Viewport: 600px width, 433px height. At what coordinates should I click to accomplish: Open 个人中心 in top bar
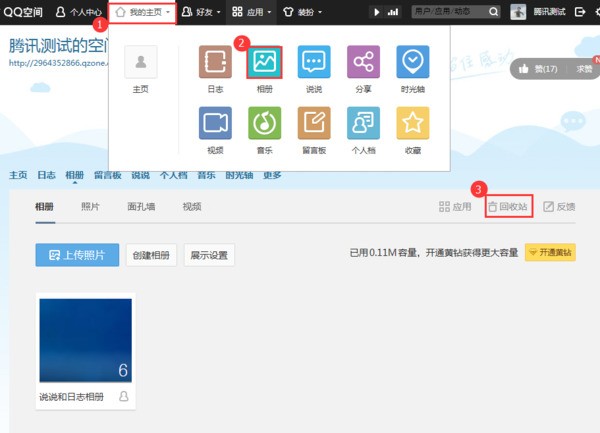point(79,12)
